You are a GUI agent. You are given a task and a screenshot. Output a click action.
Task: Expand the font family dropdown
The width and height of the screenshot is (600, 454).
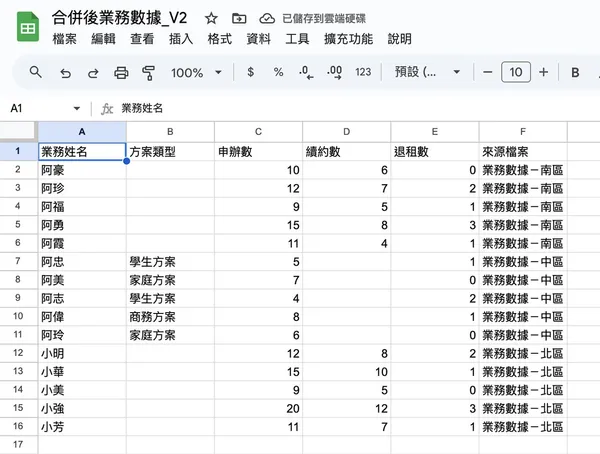click(x=427, y=72)
